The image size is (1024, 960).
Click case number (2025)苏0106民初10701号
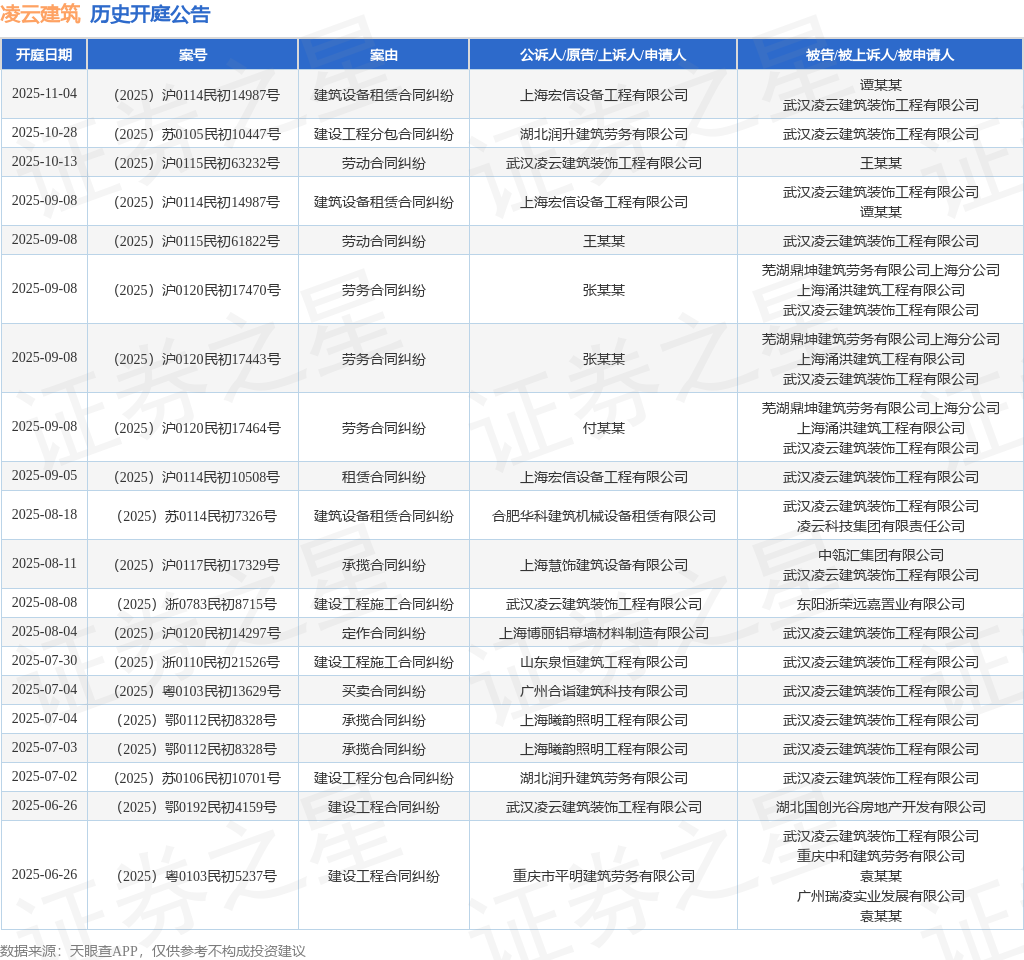pyautogui.click(x=197, y=778)
